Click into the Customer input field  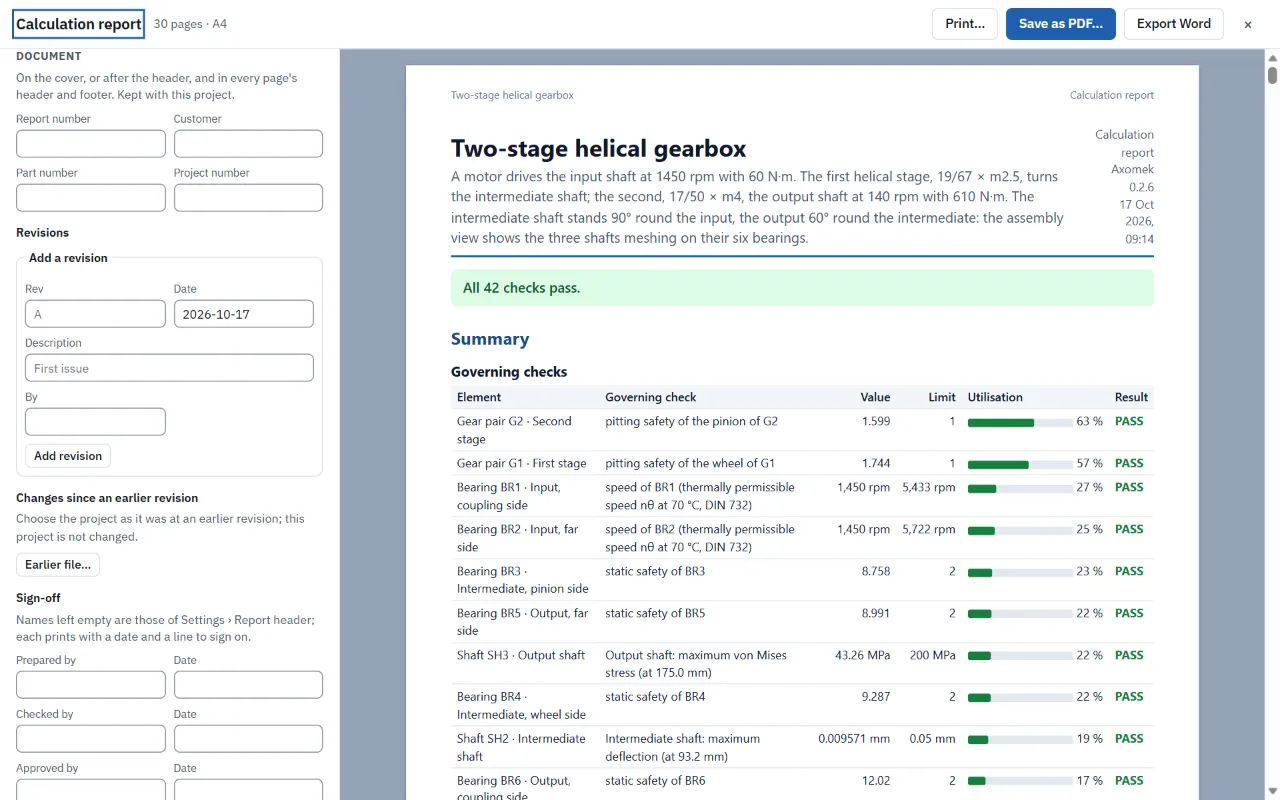point(248,144)
